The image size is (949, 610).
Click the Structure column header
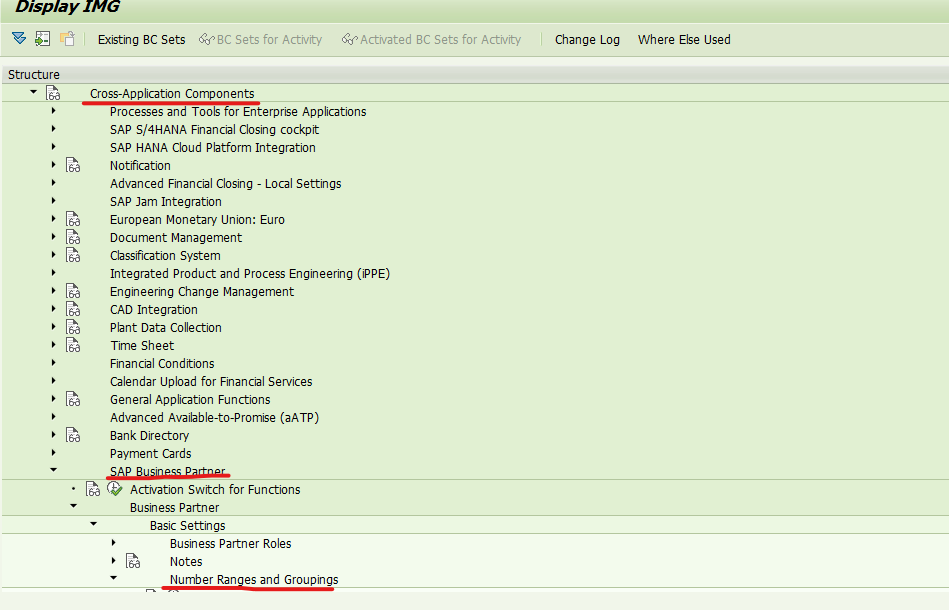[x=34, y=74]
